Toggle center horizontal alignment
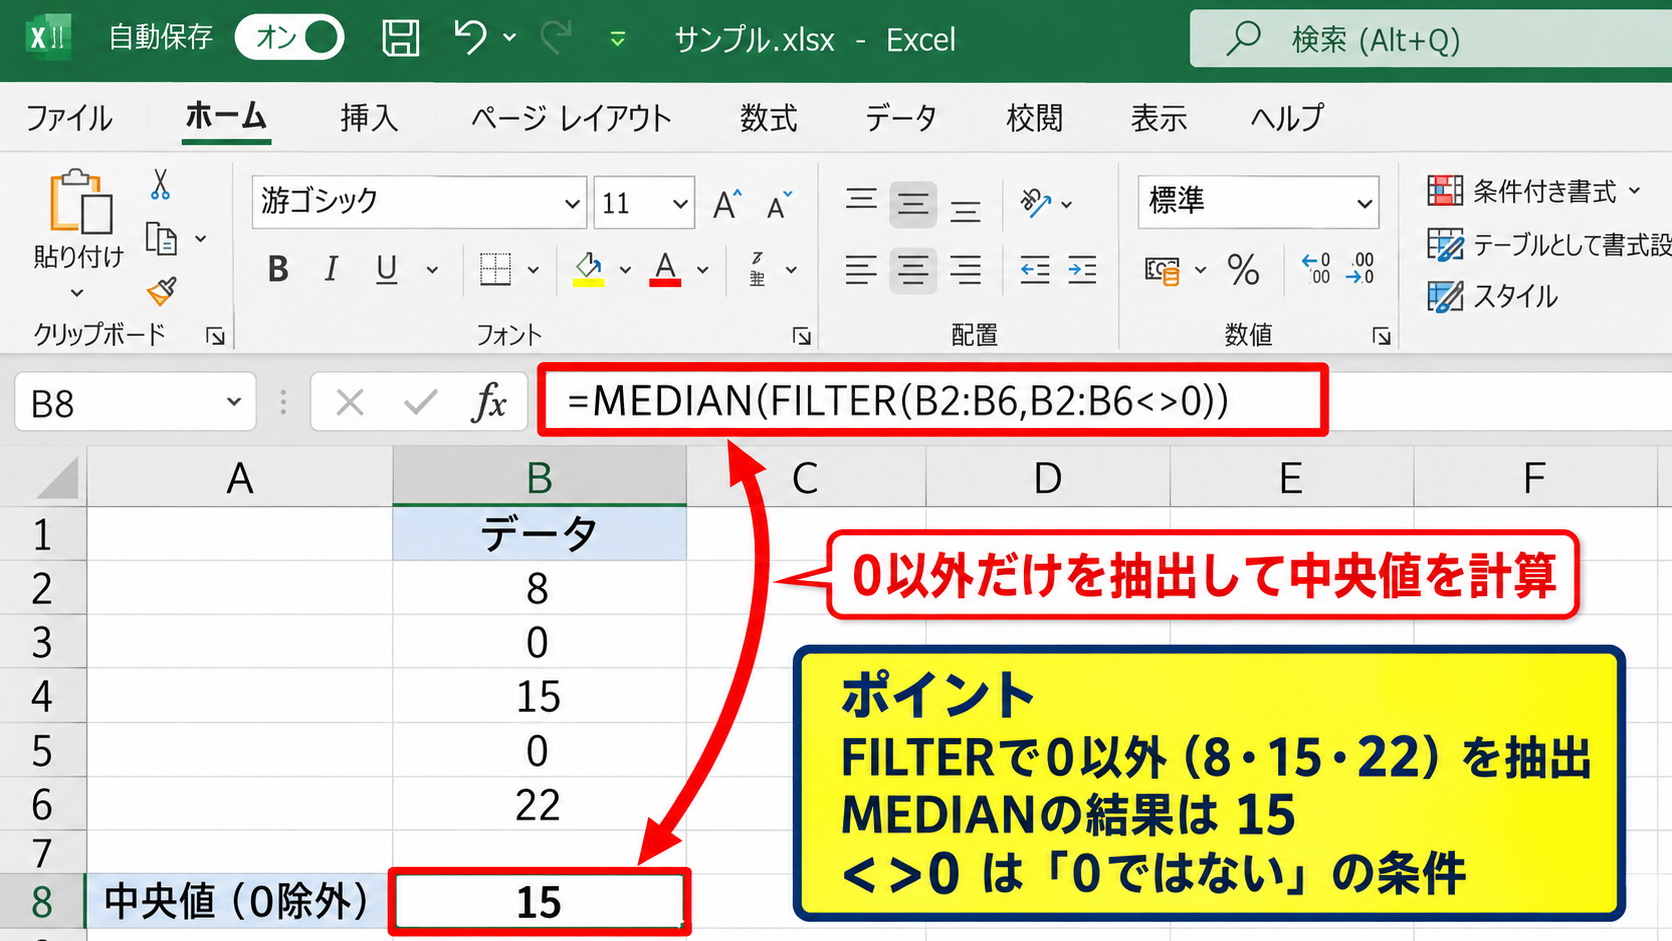The image size is (1672, 941). (x=912, y=270)
